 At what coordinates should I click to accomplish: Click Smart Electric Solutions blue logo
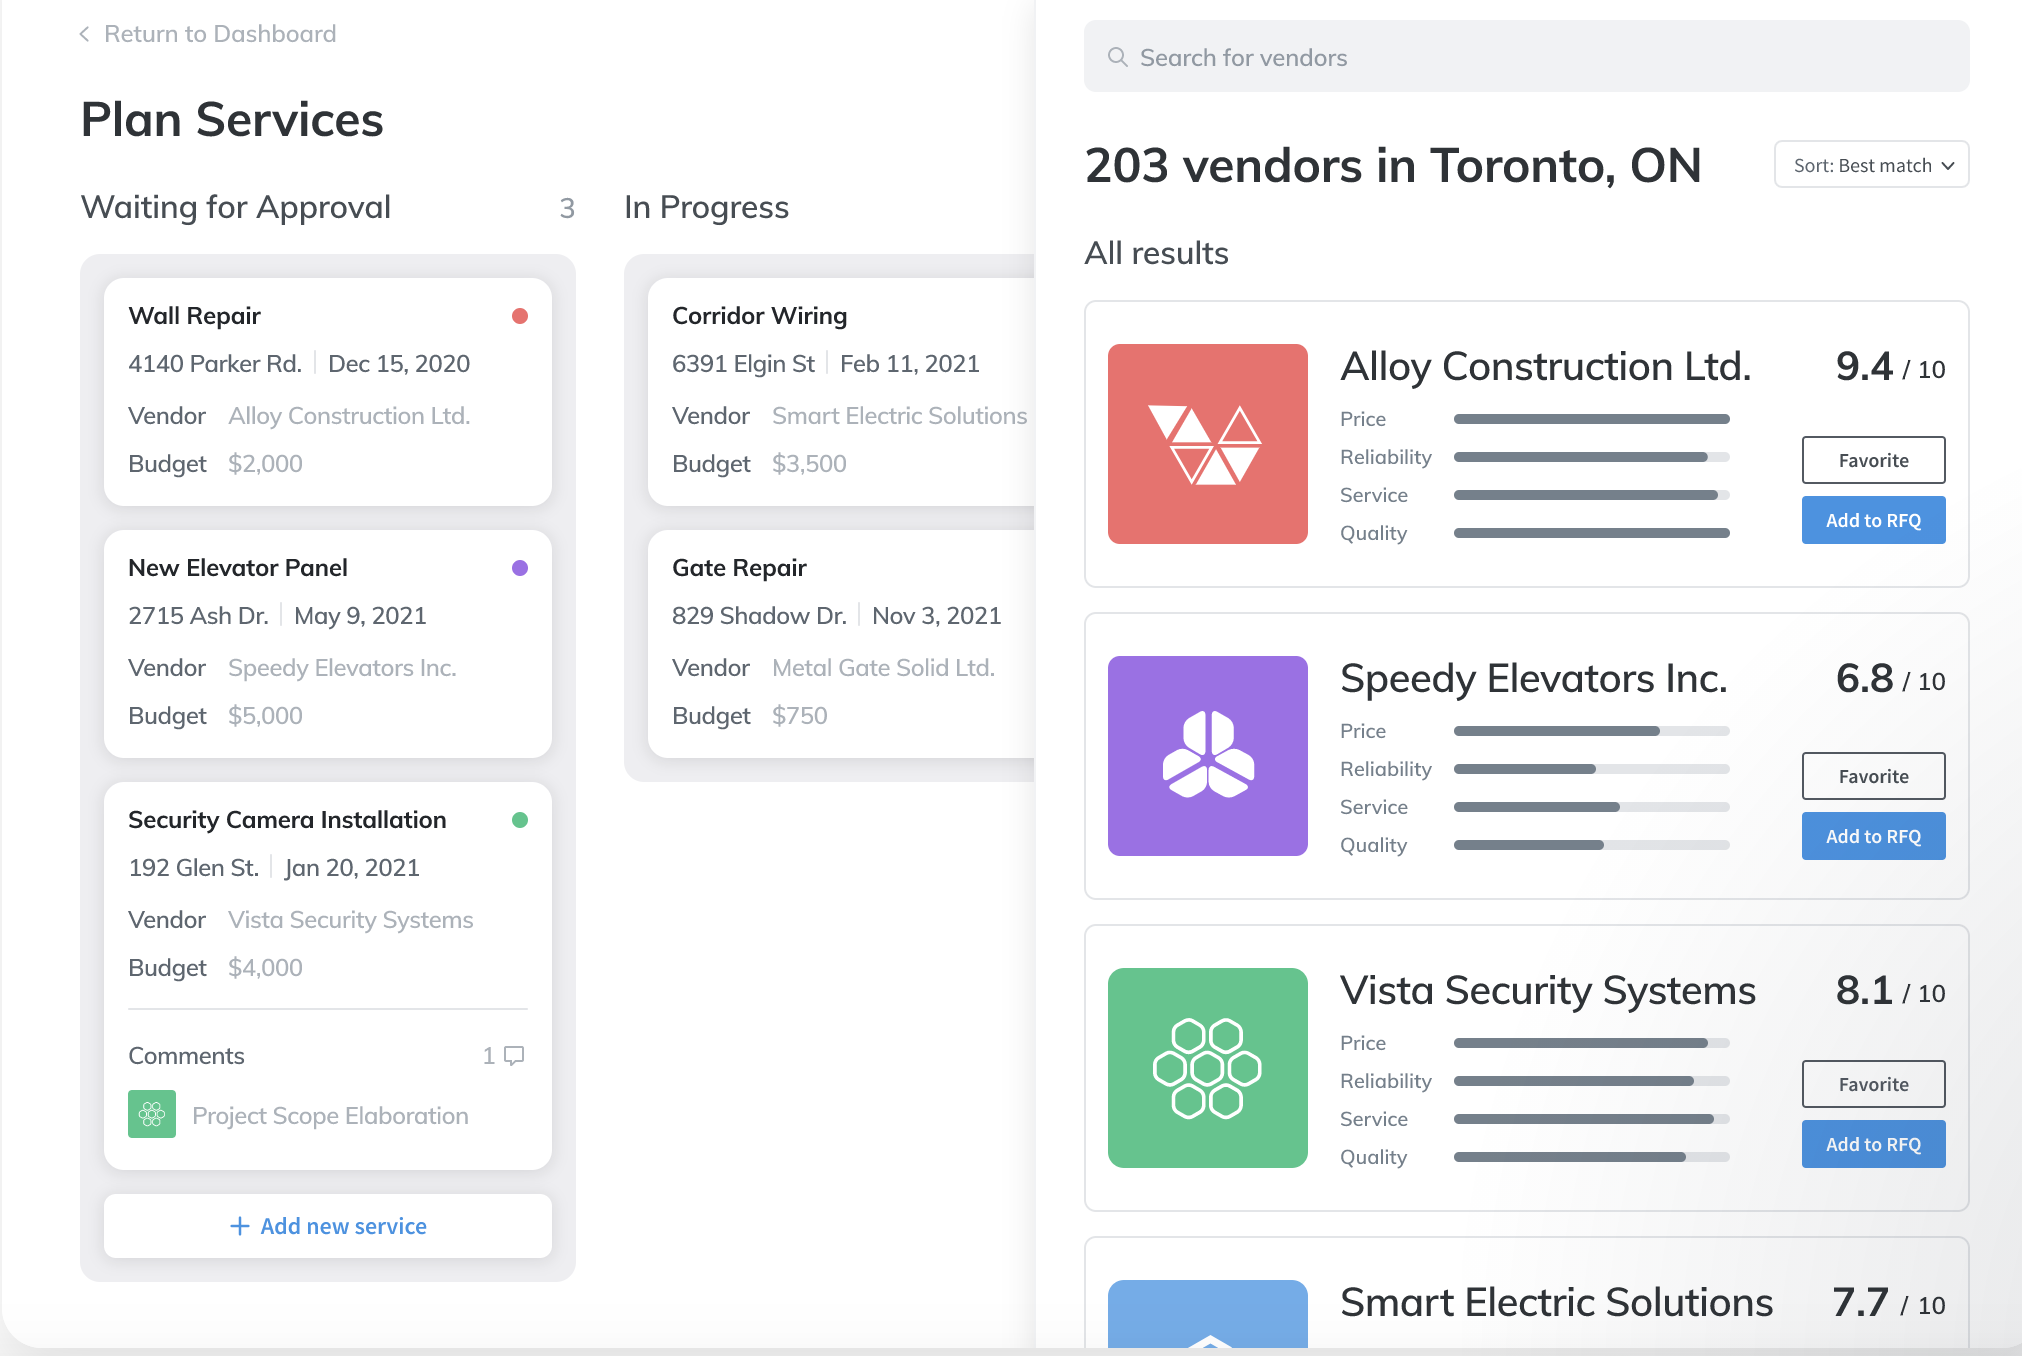tap(1207, 1315)
